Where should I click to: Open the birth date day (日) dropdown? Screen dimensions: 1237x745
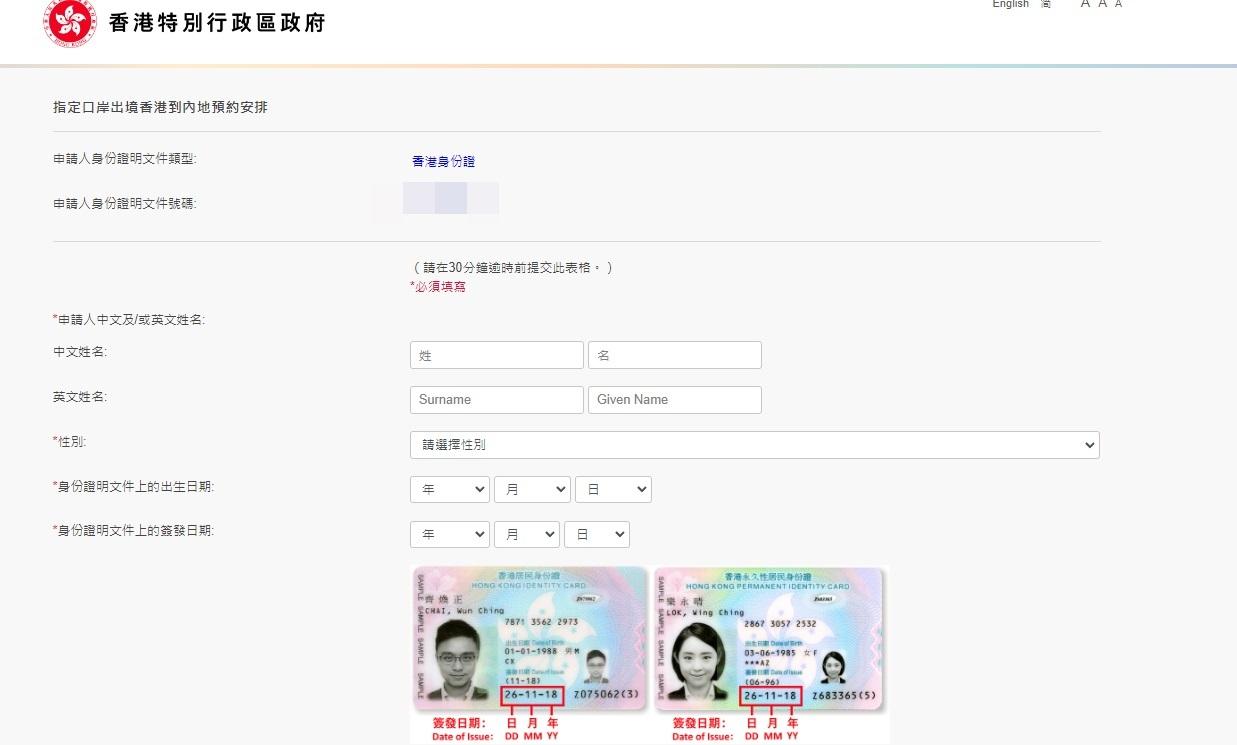(x=613, y=489)
